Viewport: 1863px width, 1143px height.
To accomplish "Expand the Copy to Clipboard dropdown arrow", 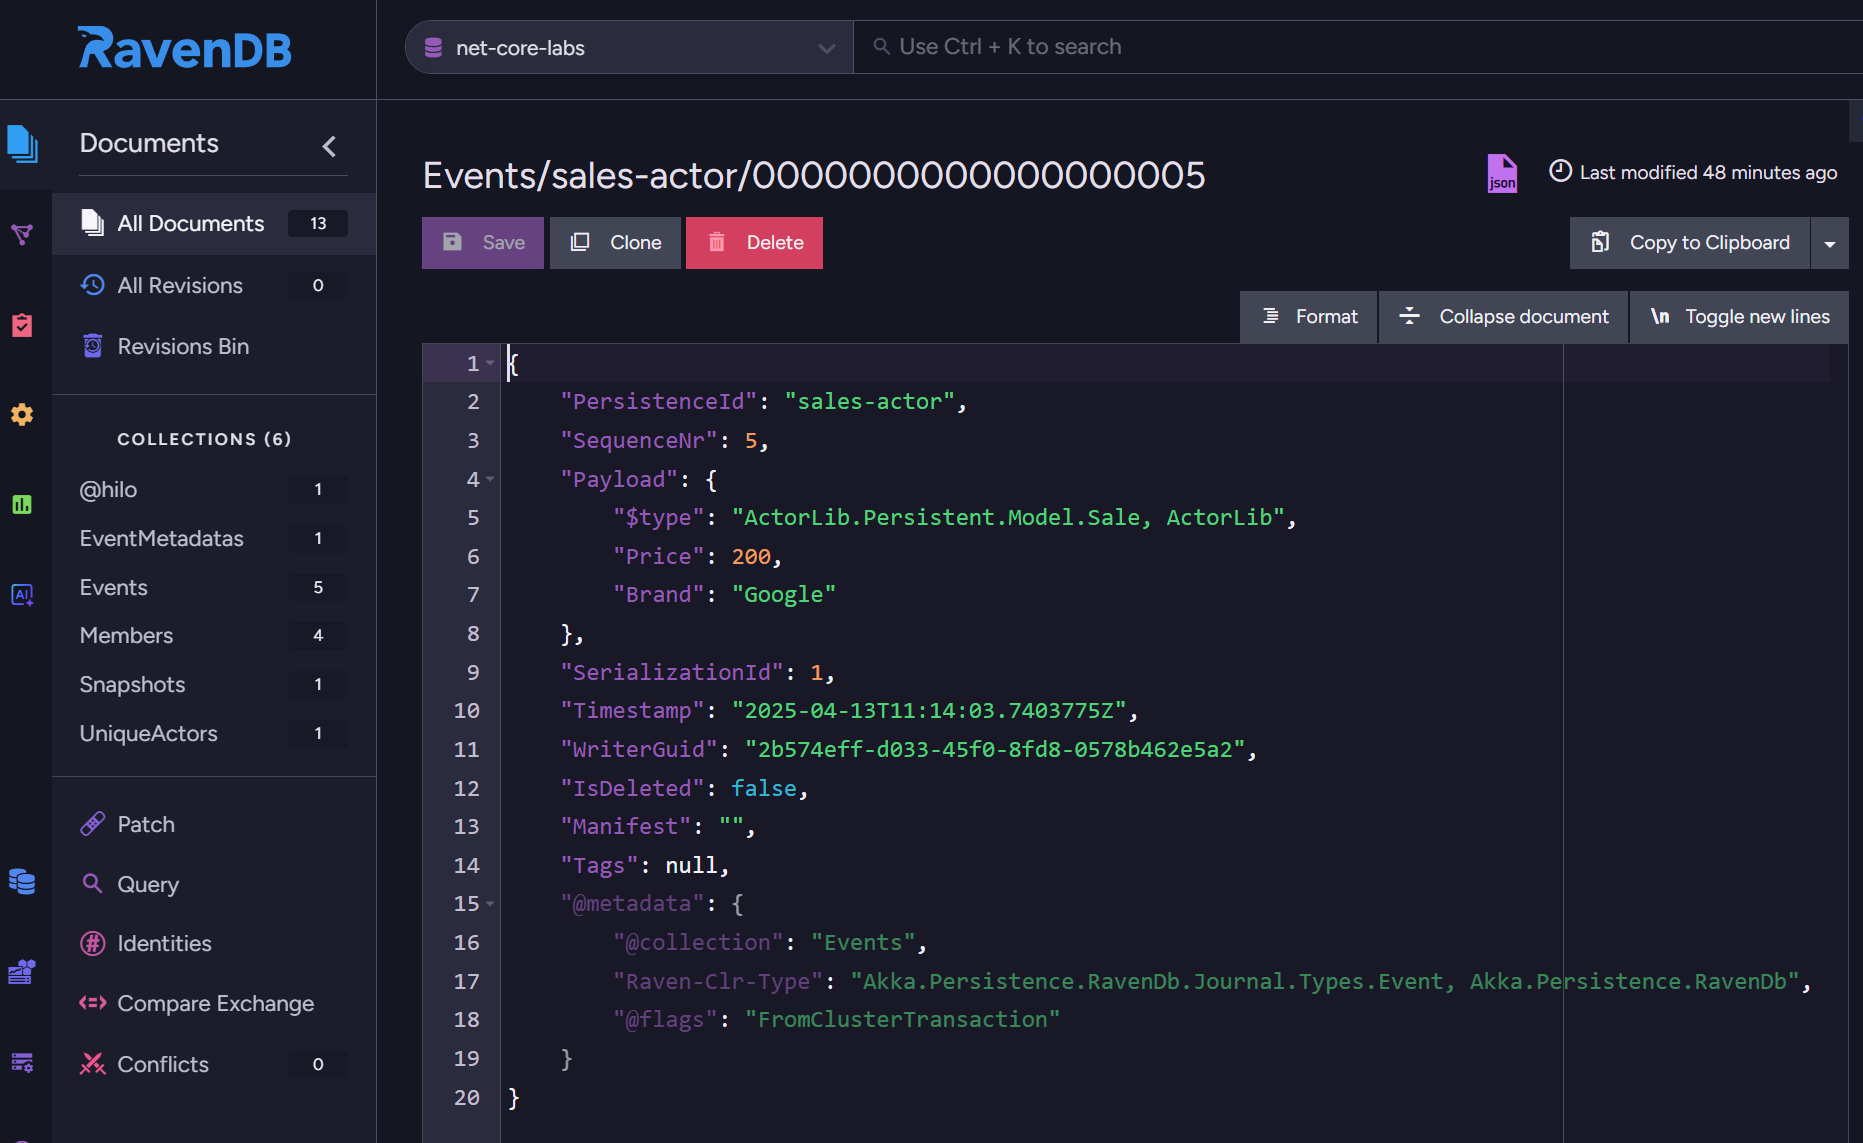I will (x=1829, y=244).
